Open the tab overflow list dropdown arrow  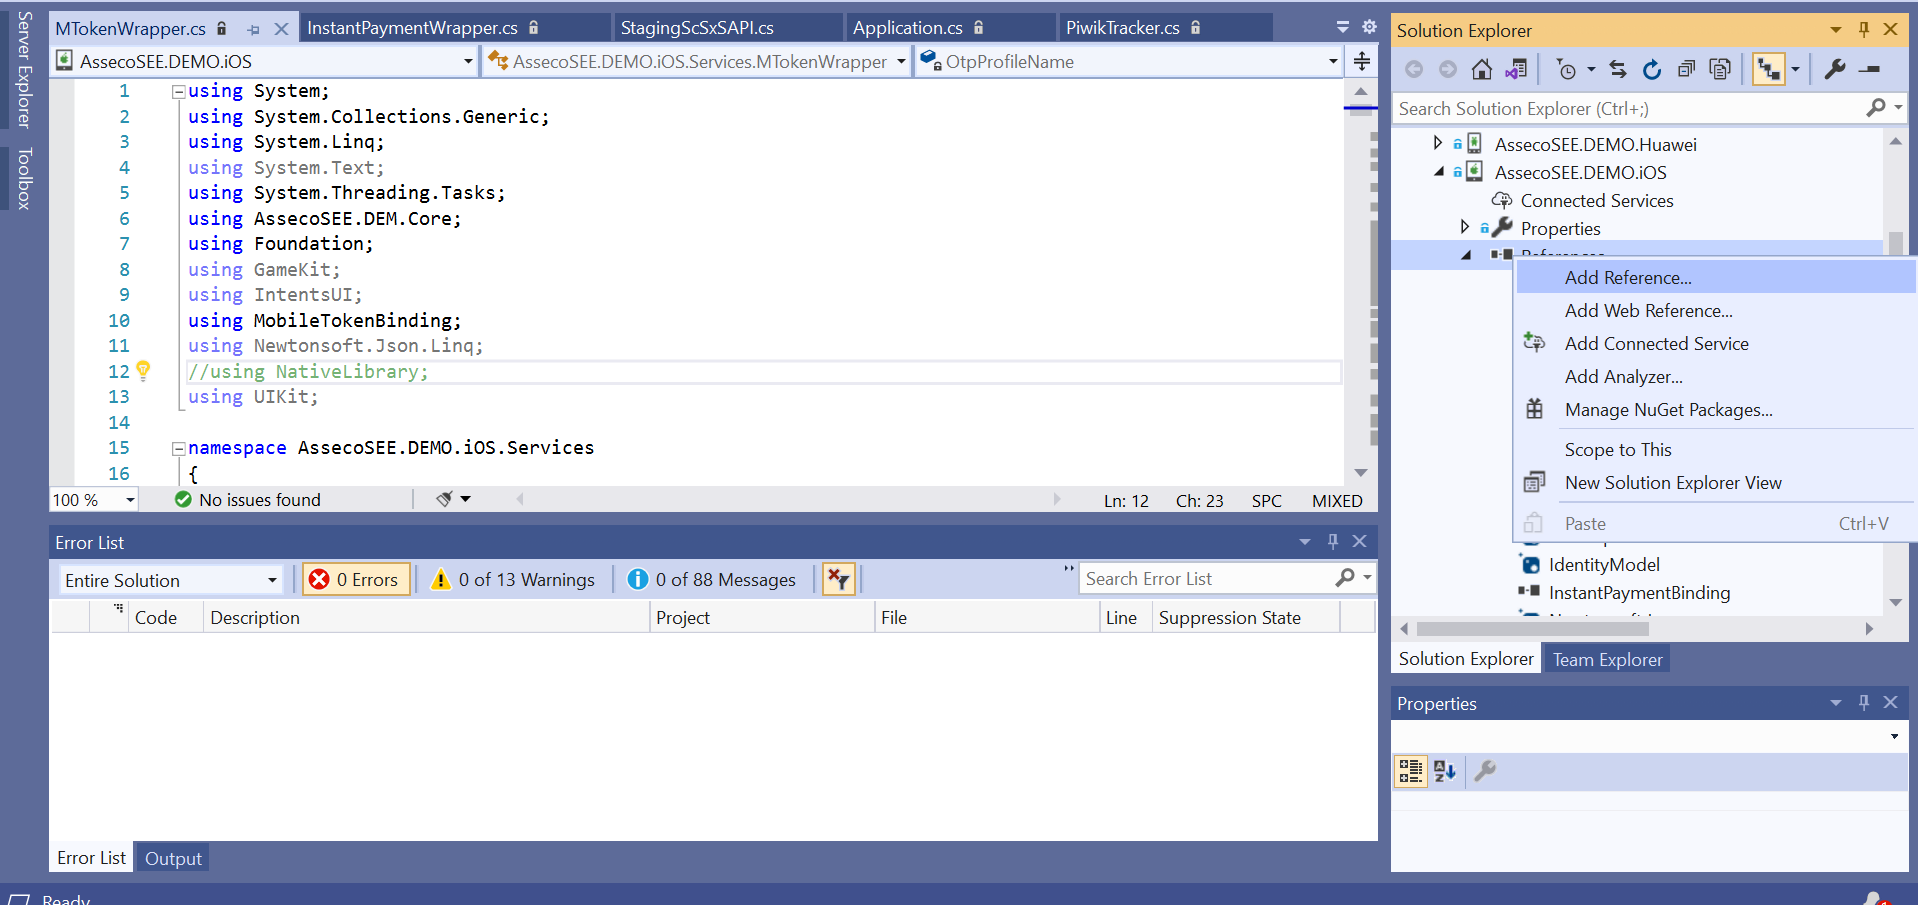(x=1342, y=27)
